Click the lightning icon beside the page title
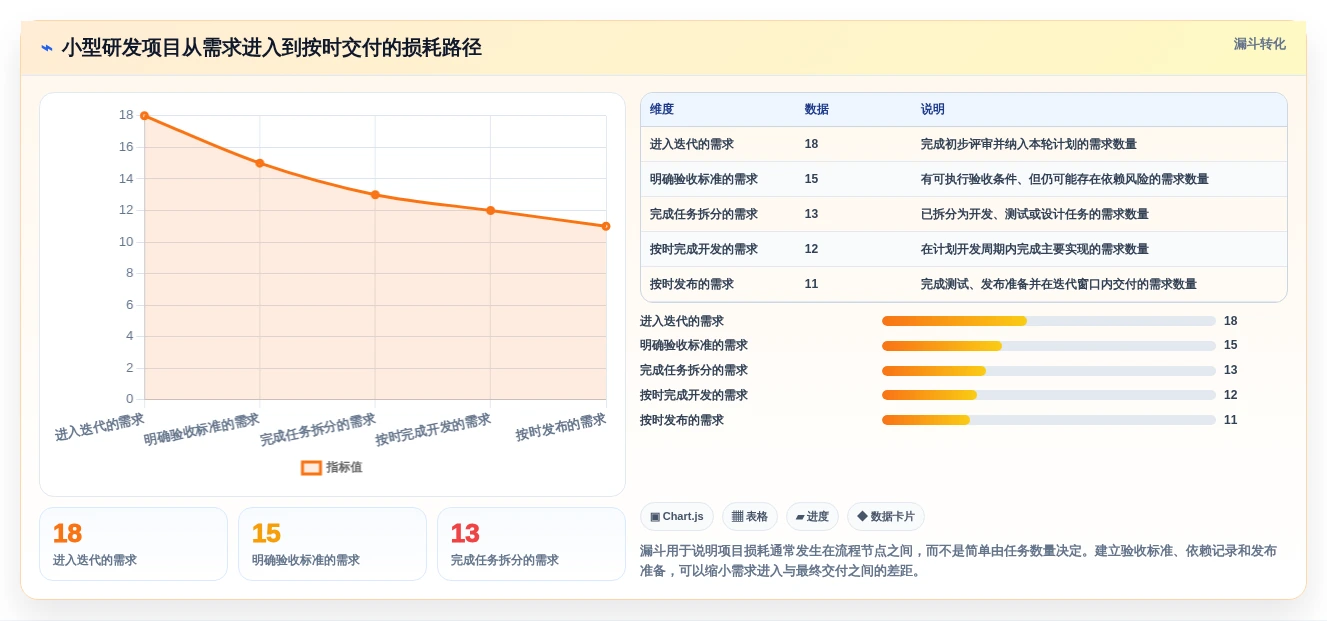The width and height of the screenshot is (1327, 621). point(47,48)
